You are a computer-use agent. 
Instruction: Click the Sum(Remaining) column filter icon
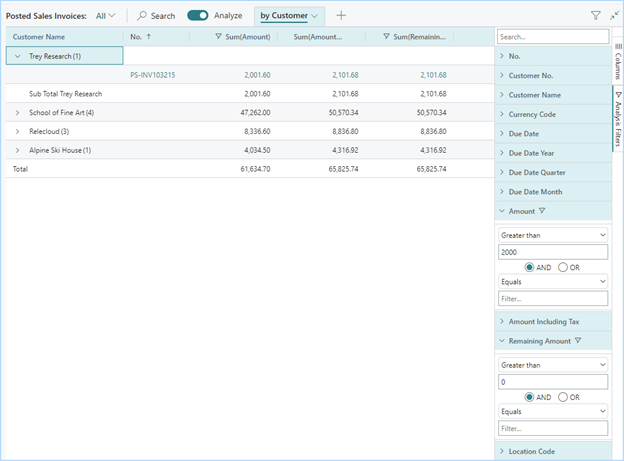pyautogui.click(x=386, y=36)
